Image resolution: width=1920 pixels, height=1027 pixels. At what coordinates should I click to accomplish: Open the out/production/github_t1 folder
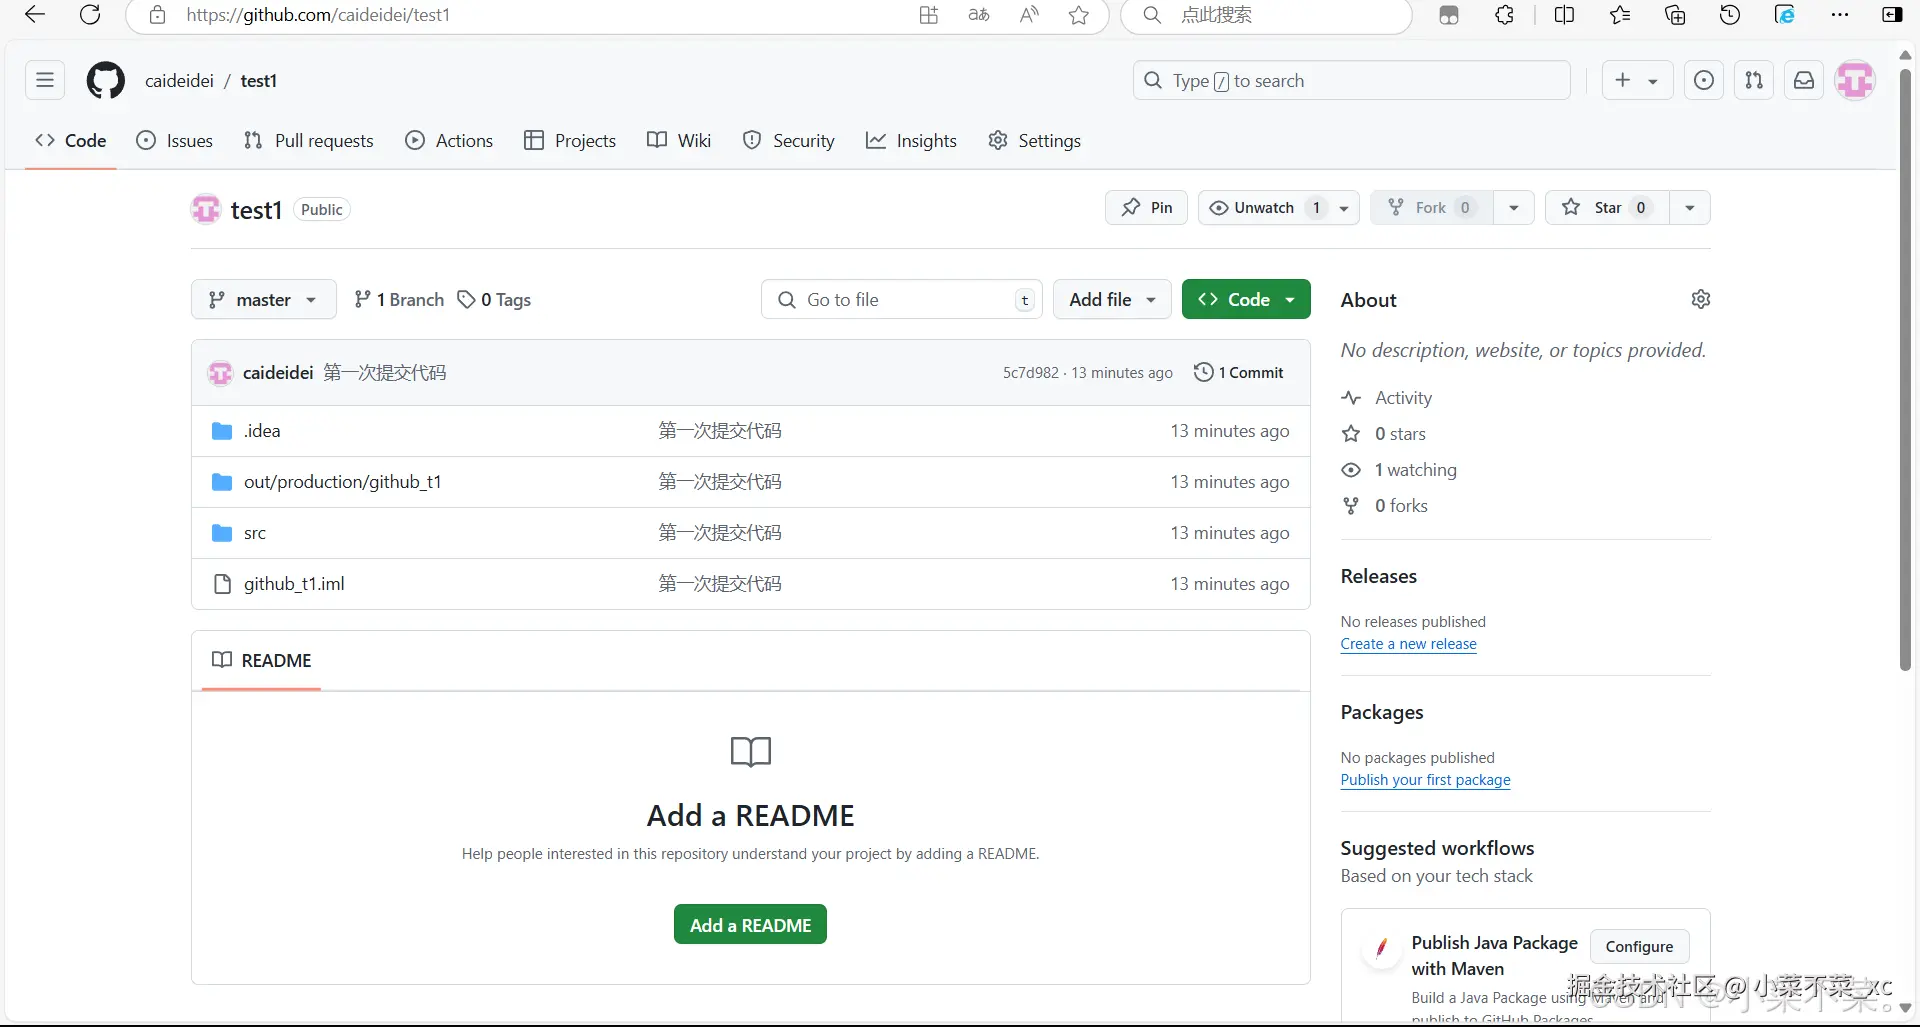tap(342, 482)
